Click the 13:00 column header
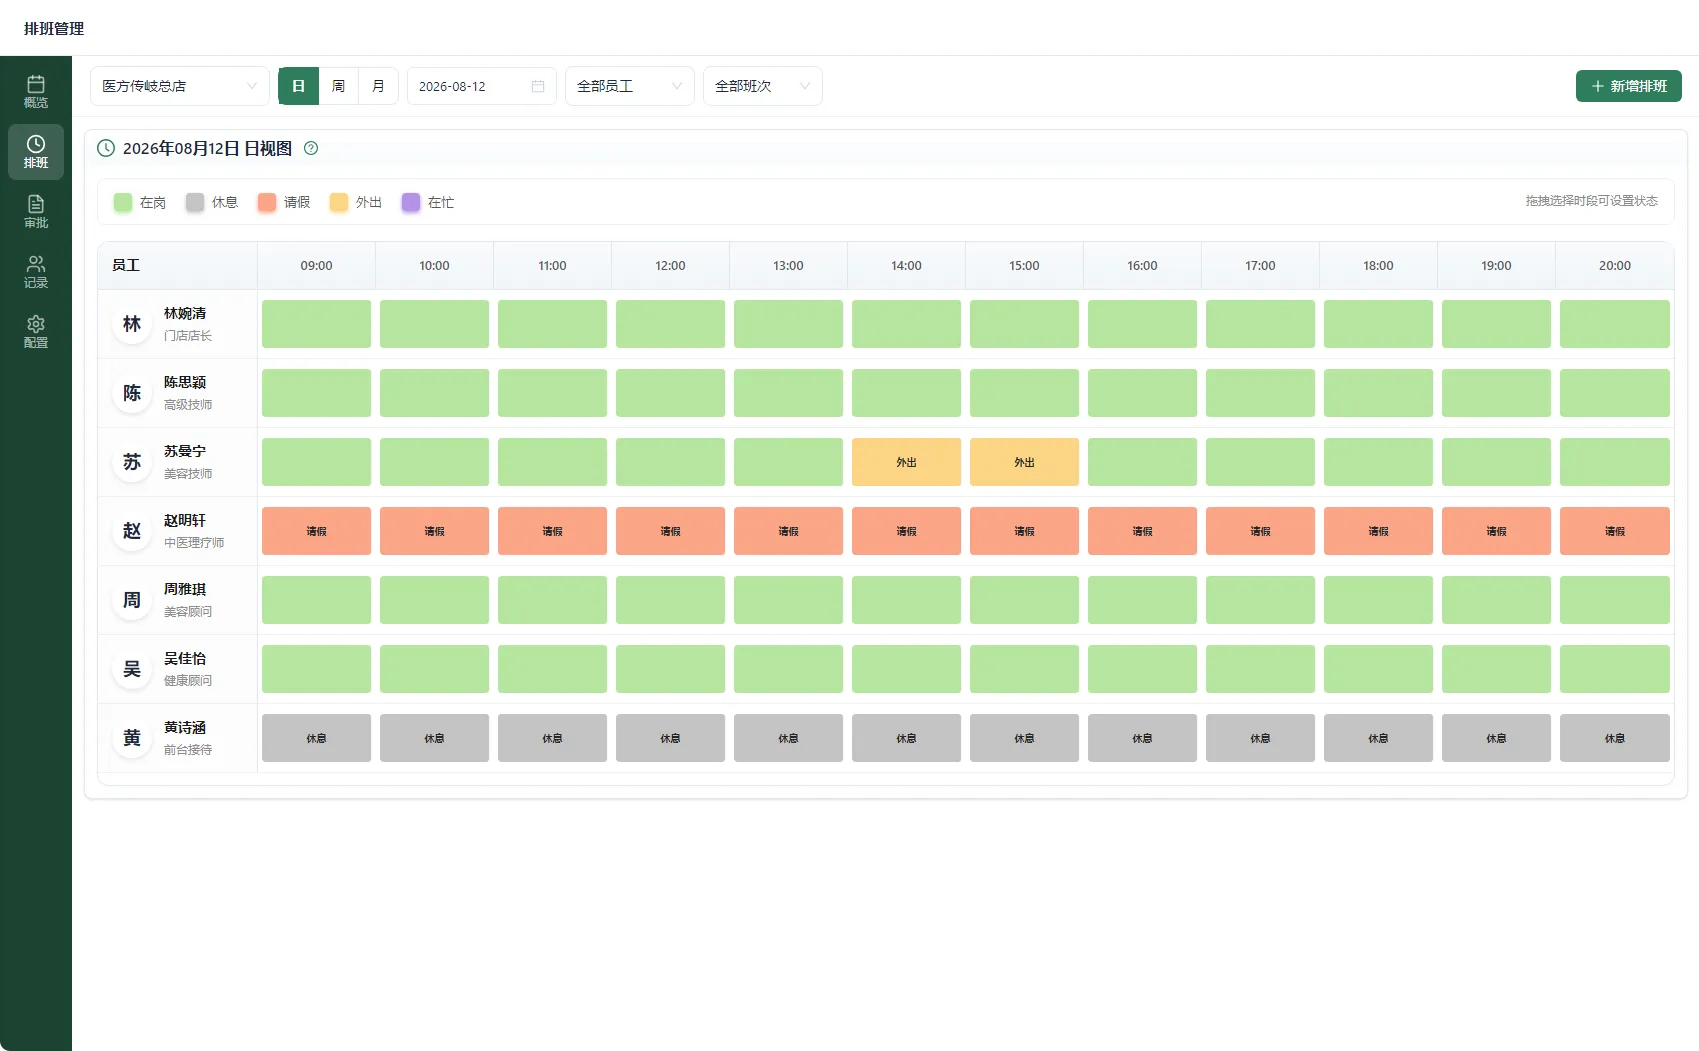1699x1051 pixels. click(788, 266)
